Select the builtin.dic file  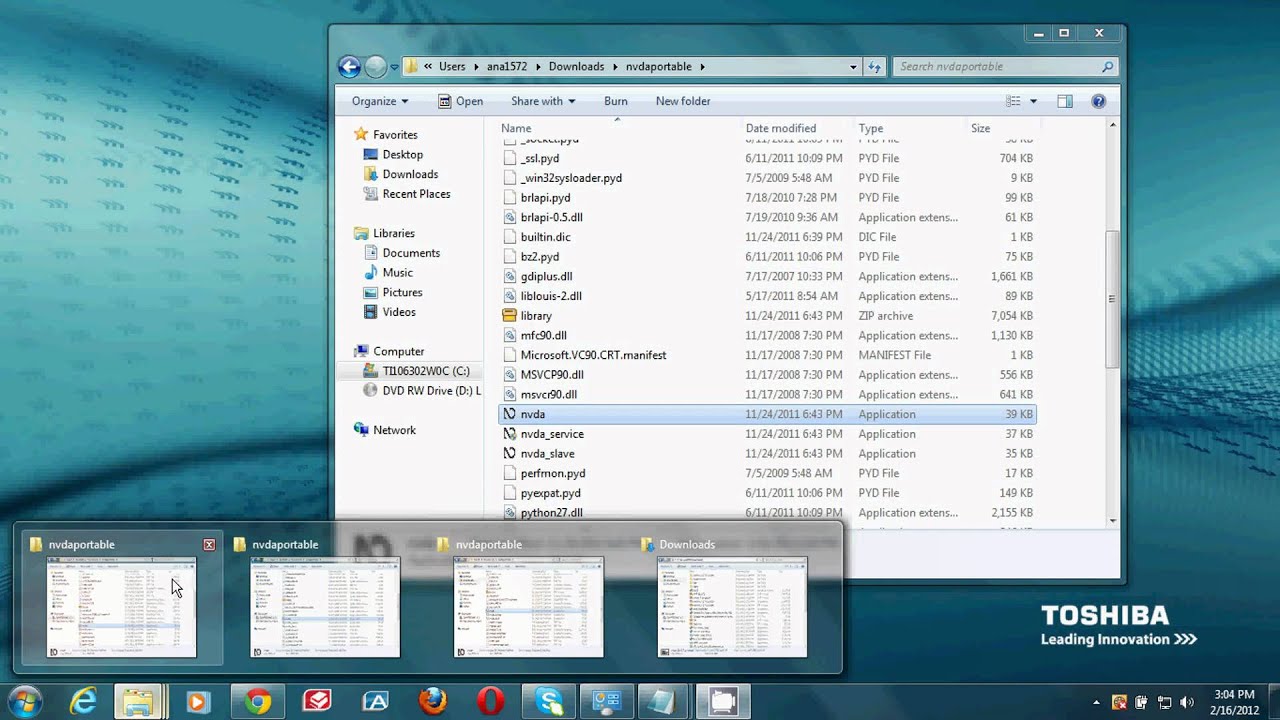[x=545, y=237]
